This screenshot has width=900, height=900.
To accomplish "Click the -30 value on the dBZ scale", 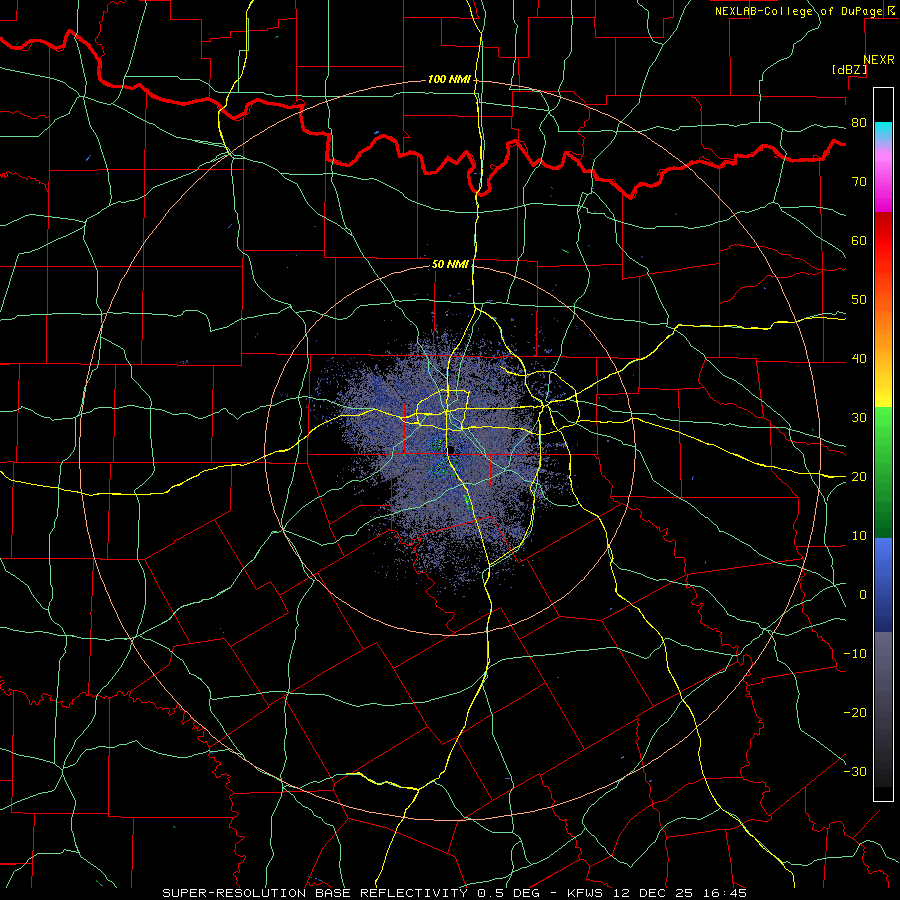I will (855, 772).
